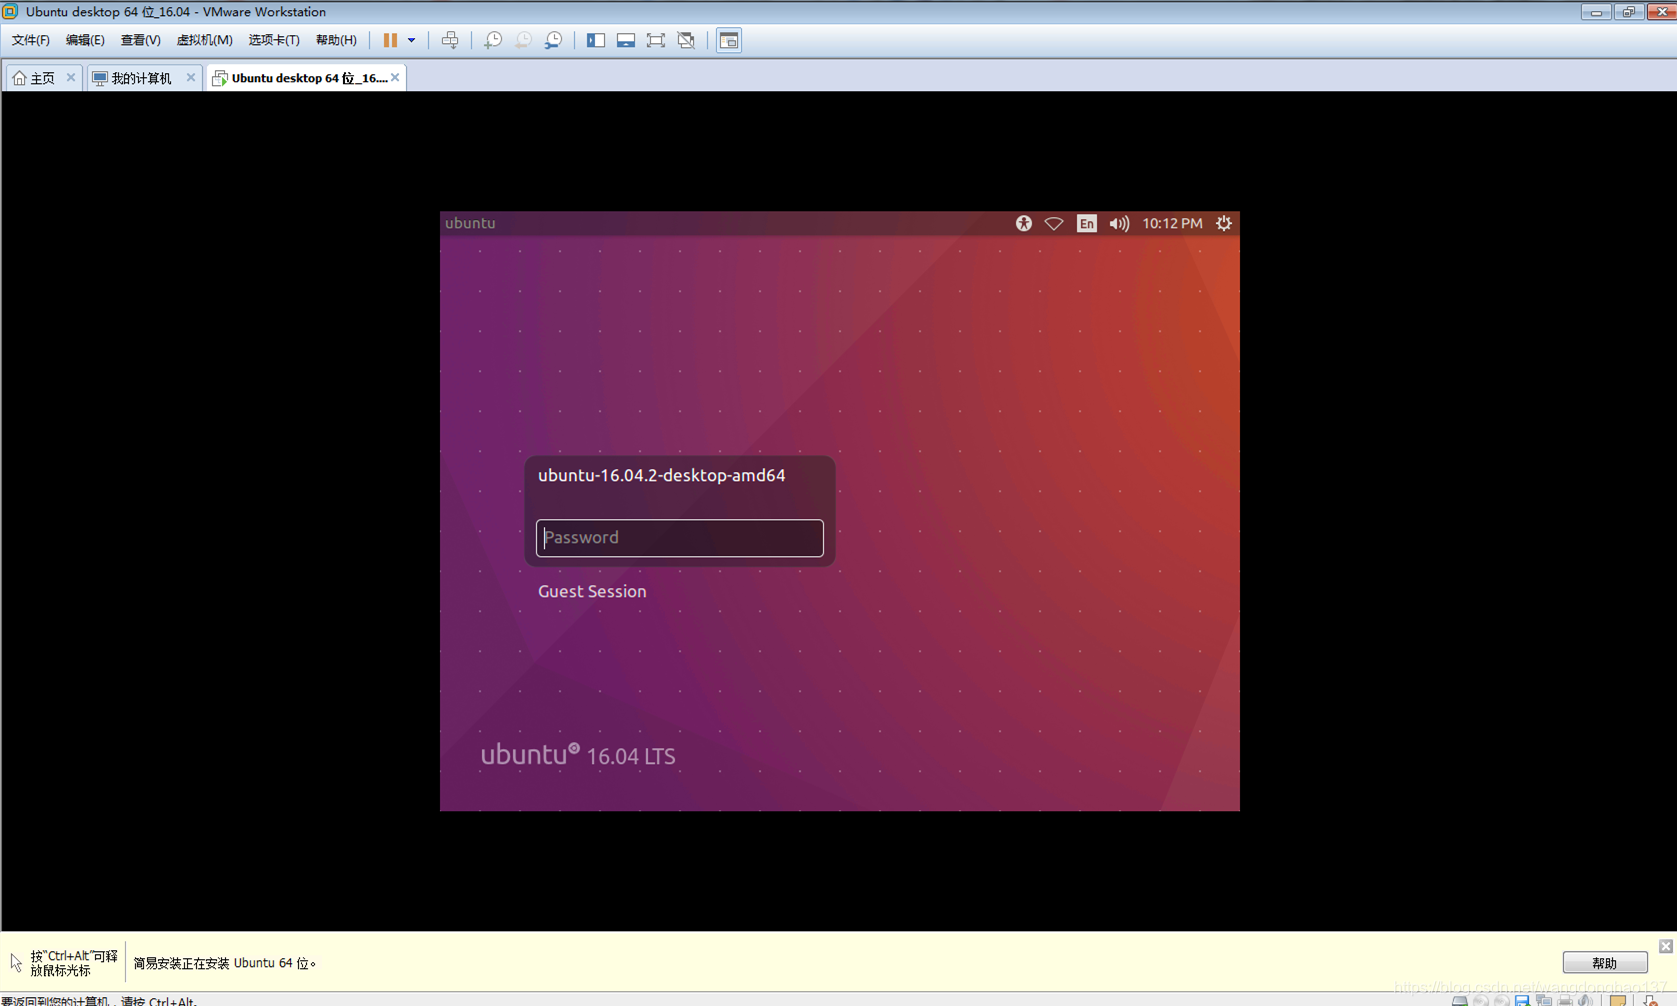Screen dimensions: 1677x1006
Task: Select the ubuntu-16.04.2-desktop-amd64 user entry
Action: tap(662, 475)
